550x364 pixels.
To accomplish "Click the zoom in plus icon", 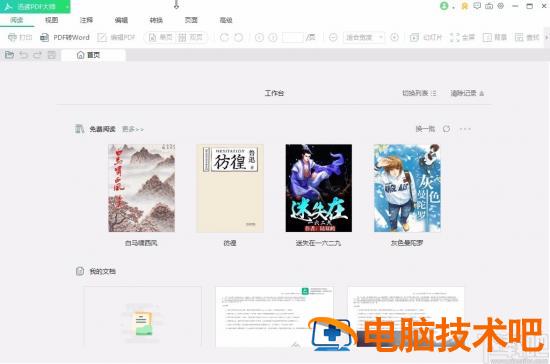I will (395, 37).
